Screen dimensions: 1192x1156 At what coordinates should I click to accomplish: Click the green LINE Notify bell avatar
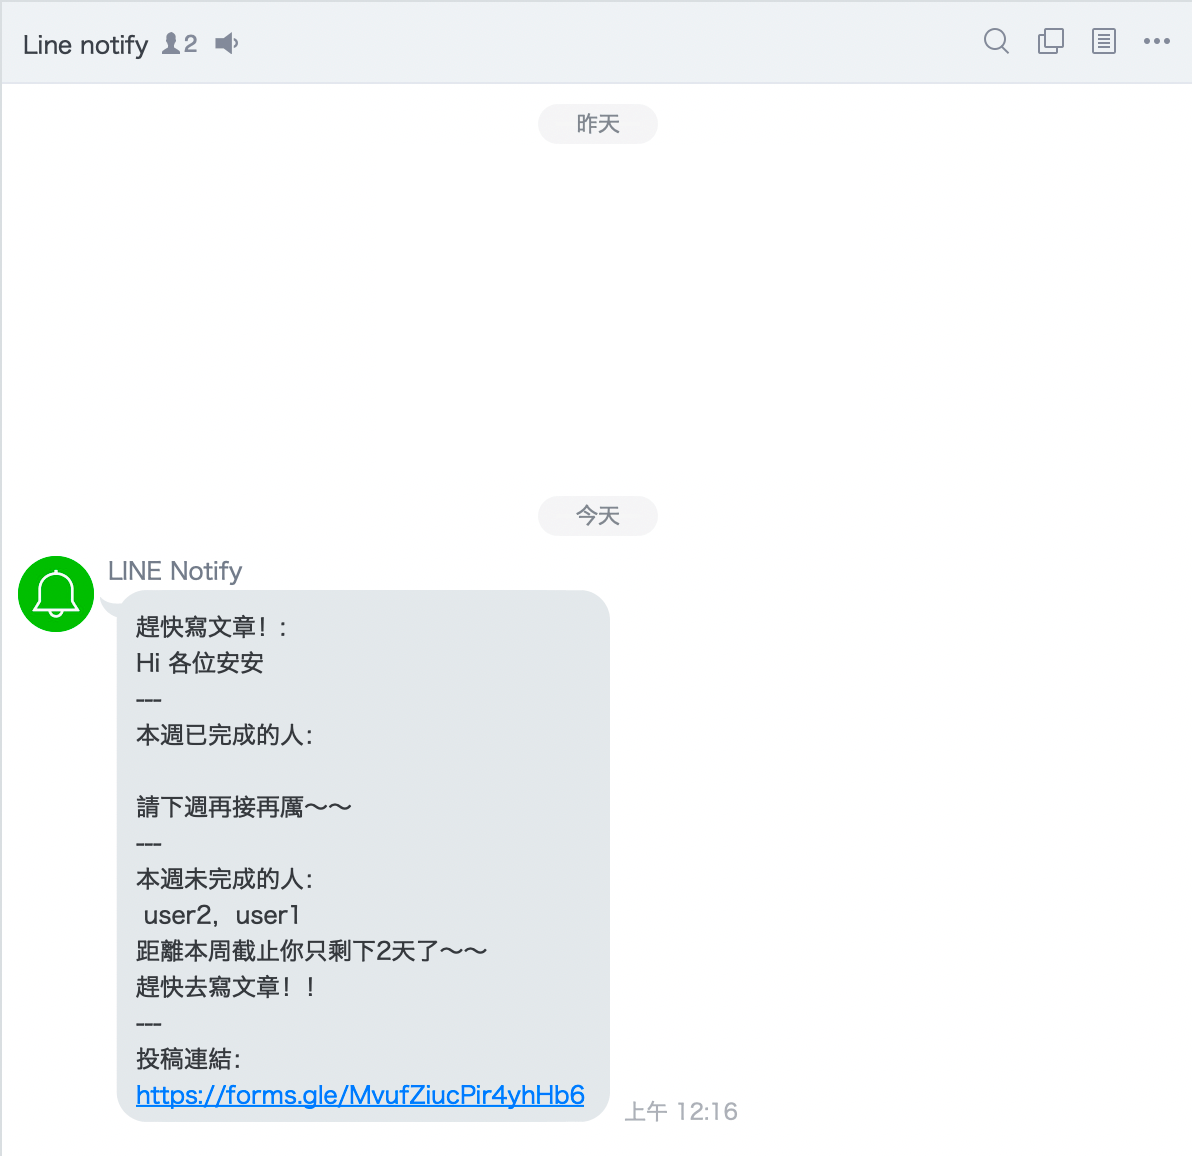pyautogui.click(x=55, y=594)
